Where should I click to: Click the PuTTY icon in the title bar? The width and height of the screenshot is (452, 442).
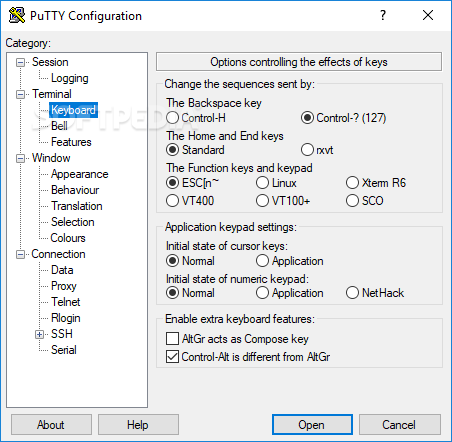(17, 15)
